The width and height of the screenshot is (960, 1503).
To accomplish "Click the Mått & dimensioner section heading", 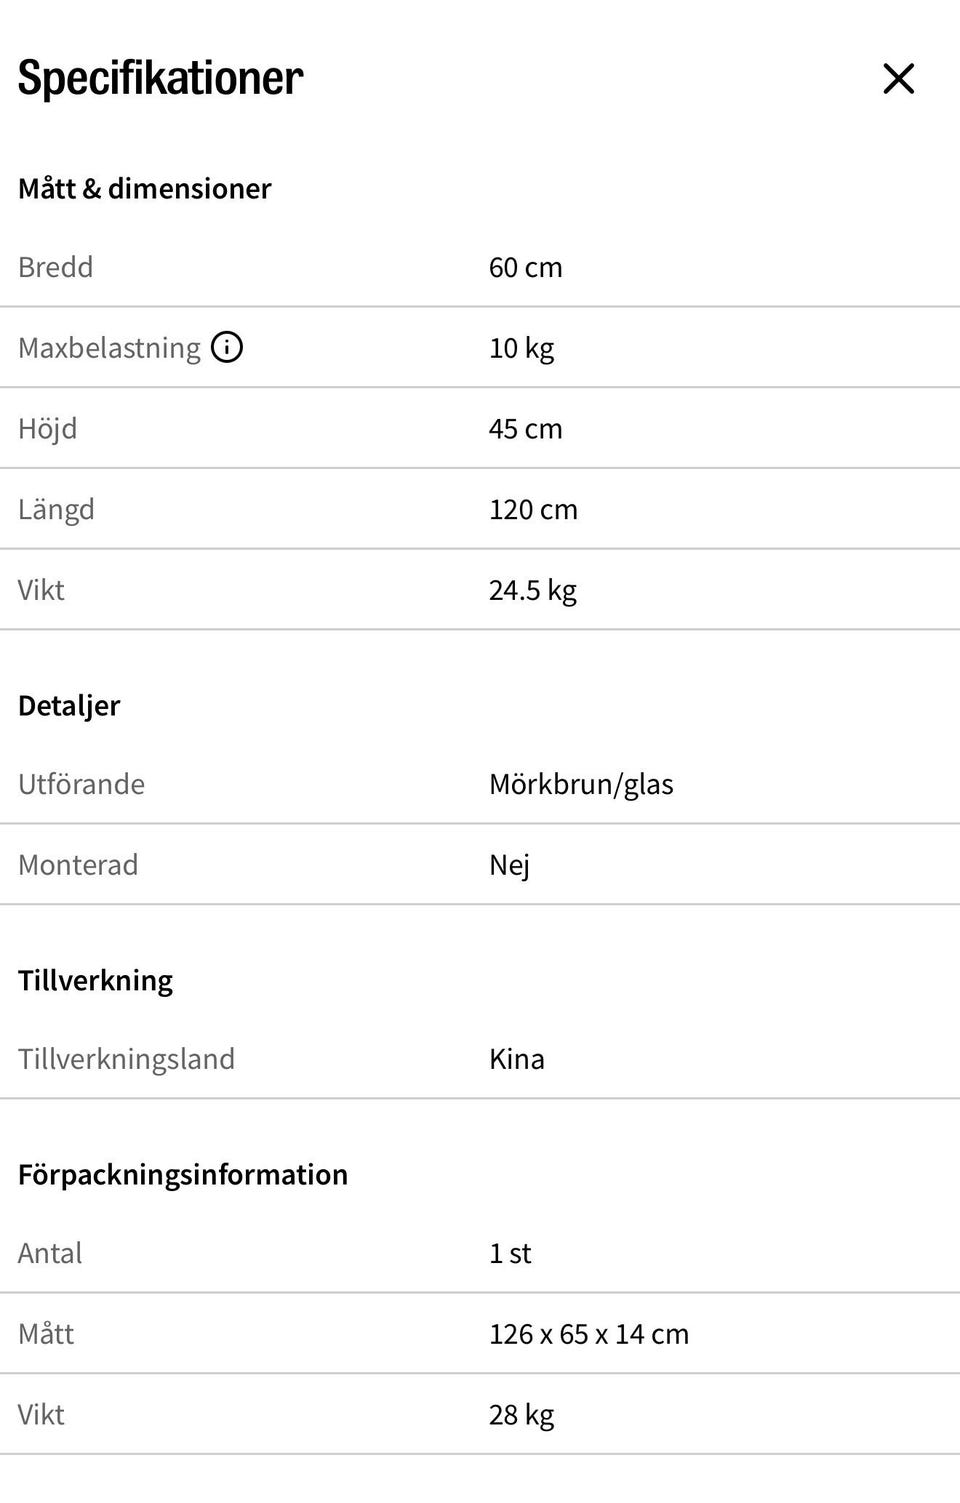I will click(x=144, y=188).
